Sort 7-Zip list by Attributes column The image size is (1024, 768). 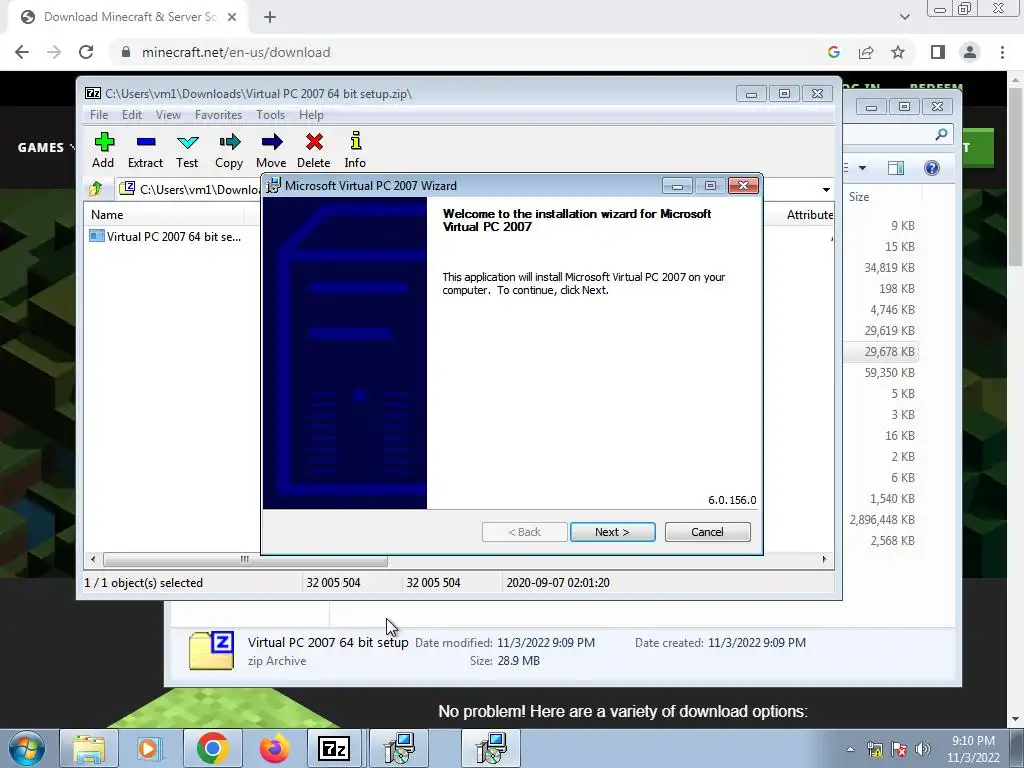[810, 214]
